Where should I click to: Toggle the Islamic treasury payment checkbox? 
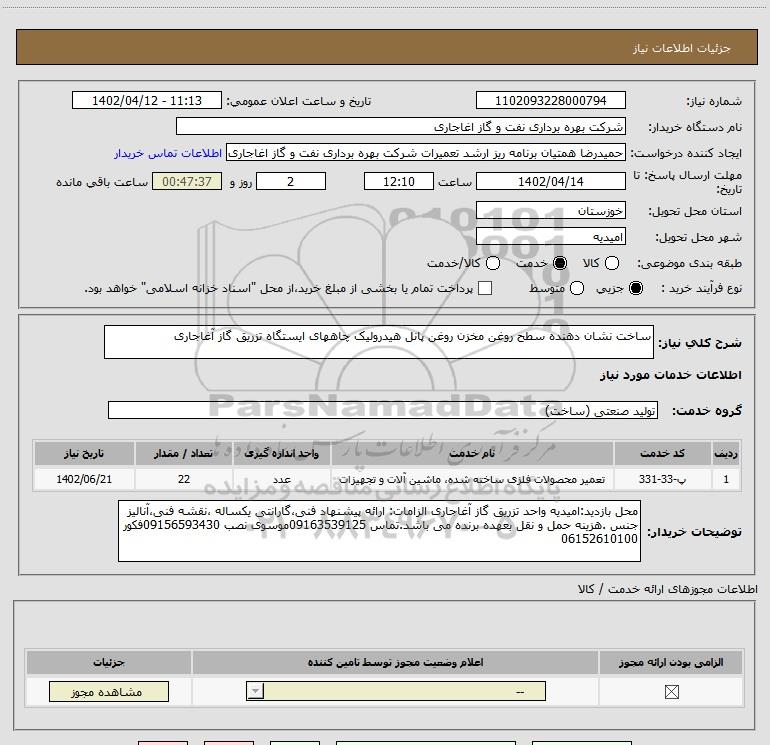click(x=485, y=288)
